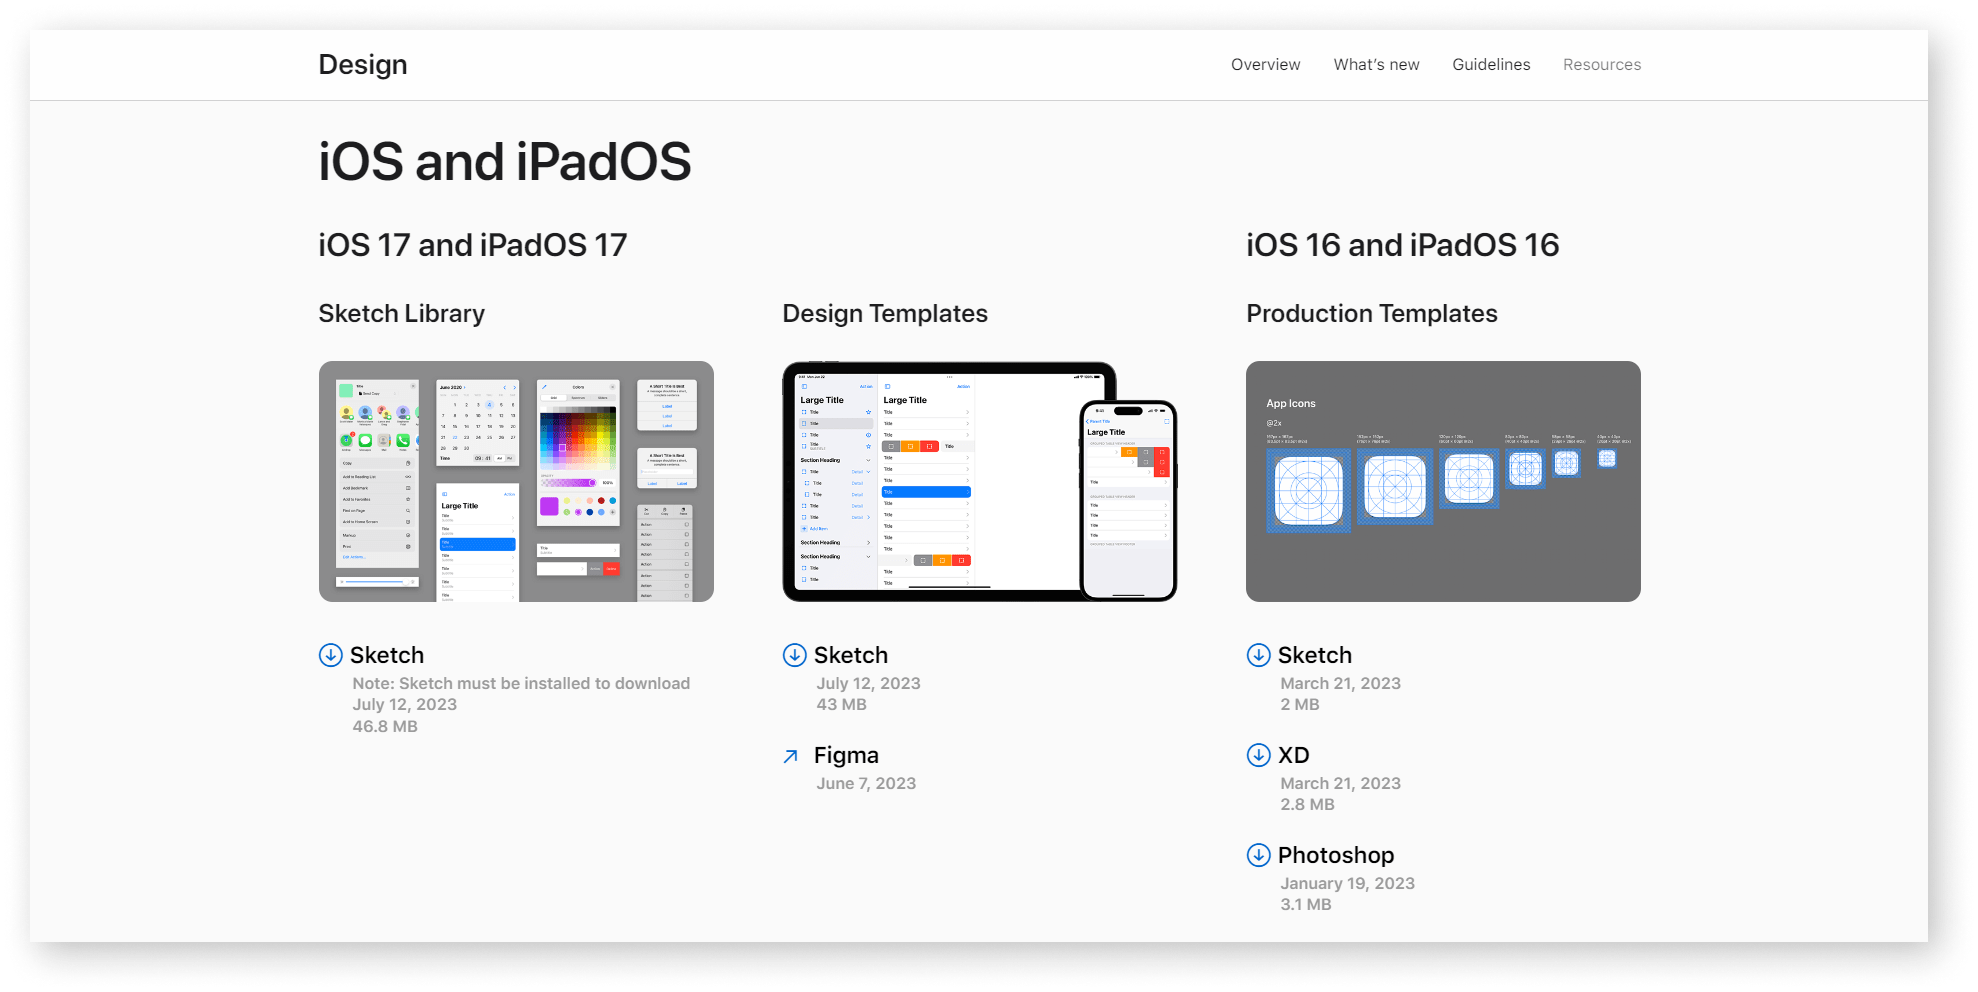This screenshot has width=1978, height=992.
Task: Click the download icon beside Sketch Library's Sketch
Action: (330, 655)
